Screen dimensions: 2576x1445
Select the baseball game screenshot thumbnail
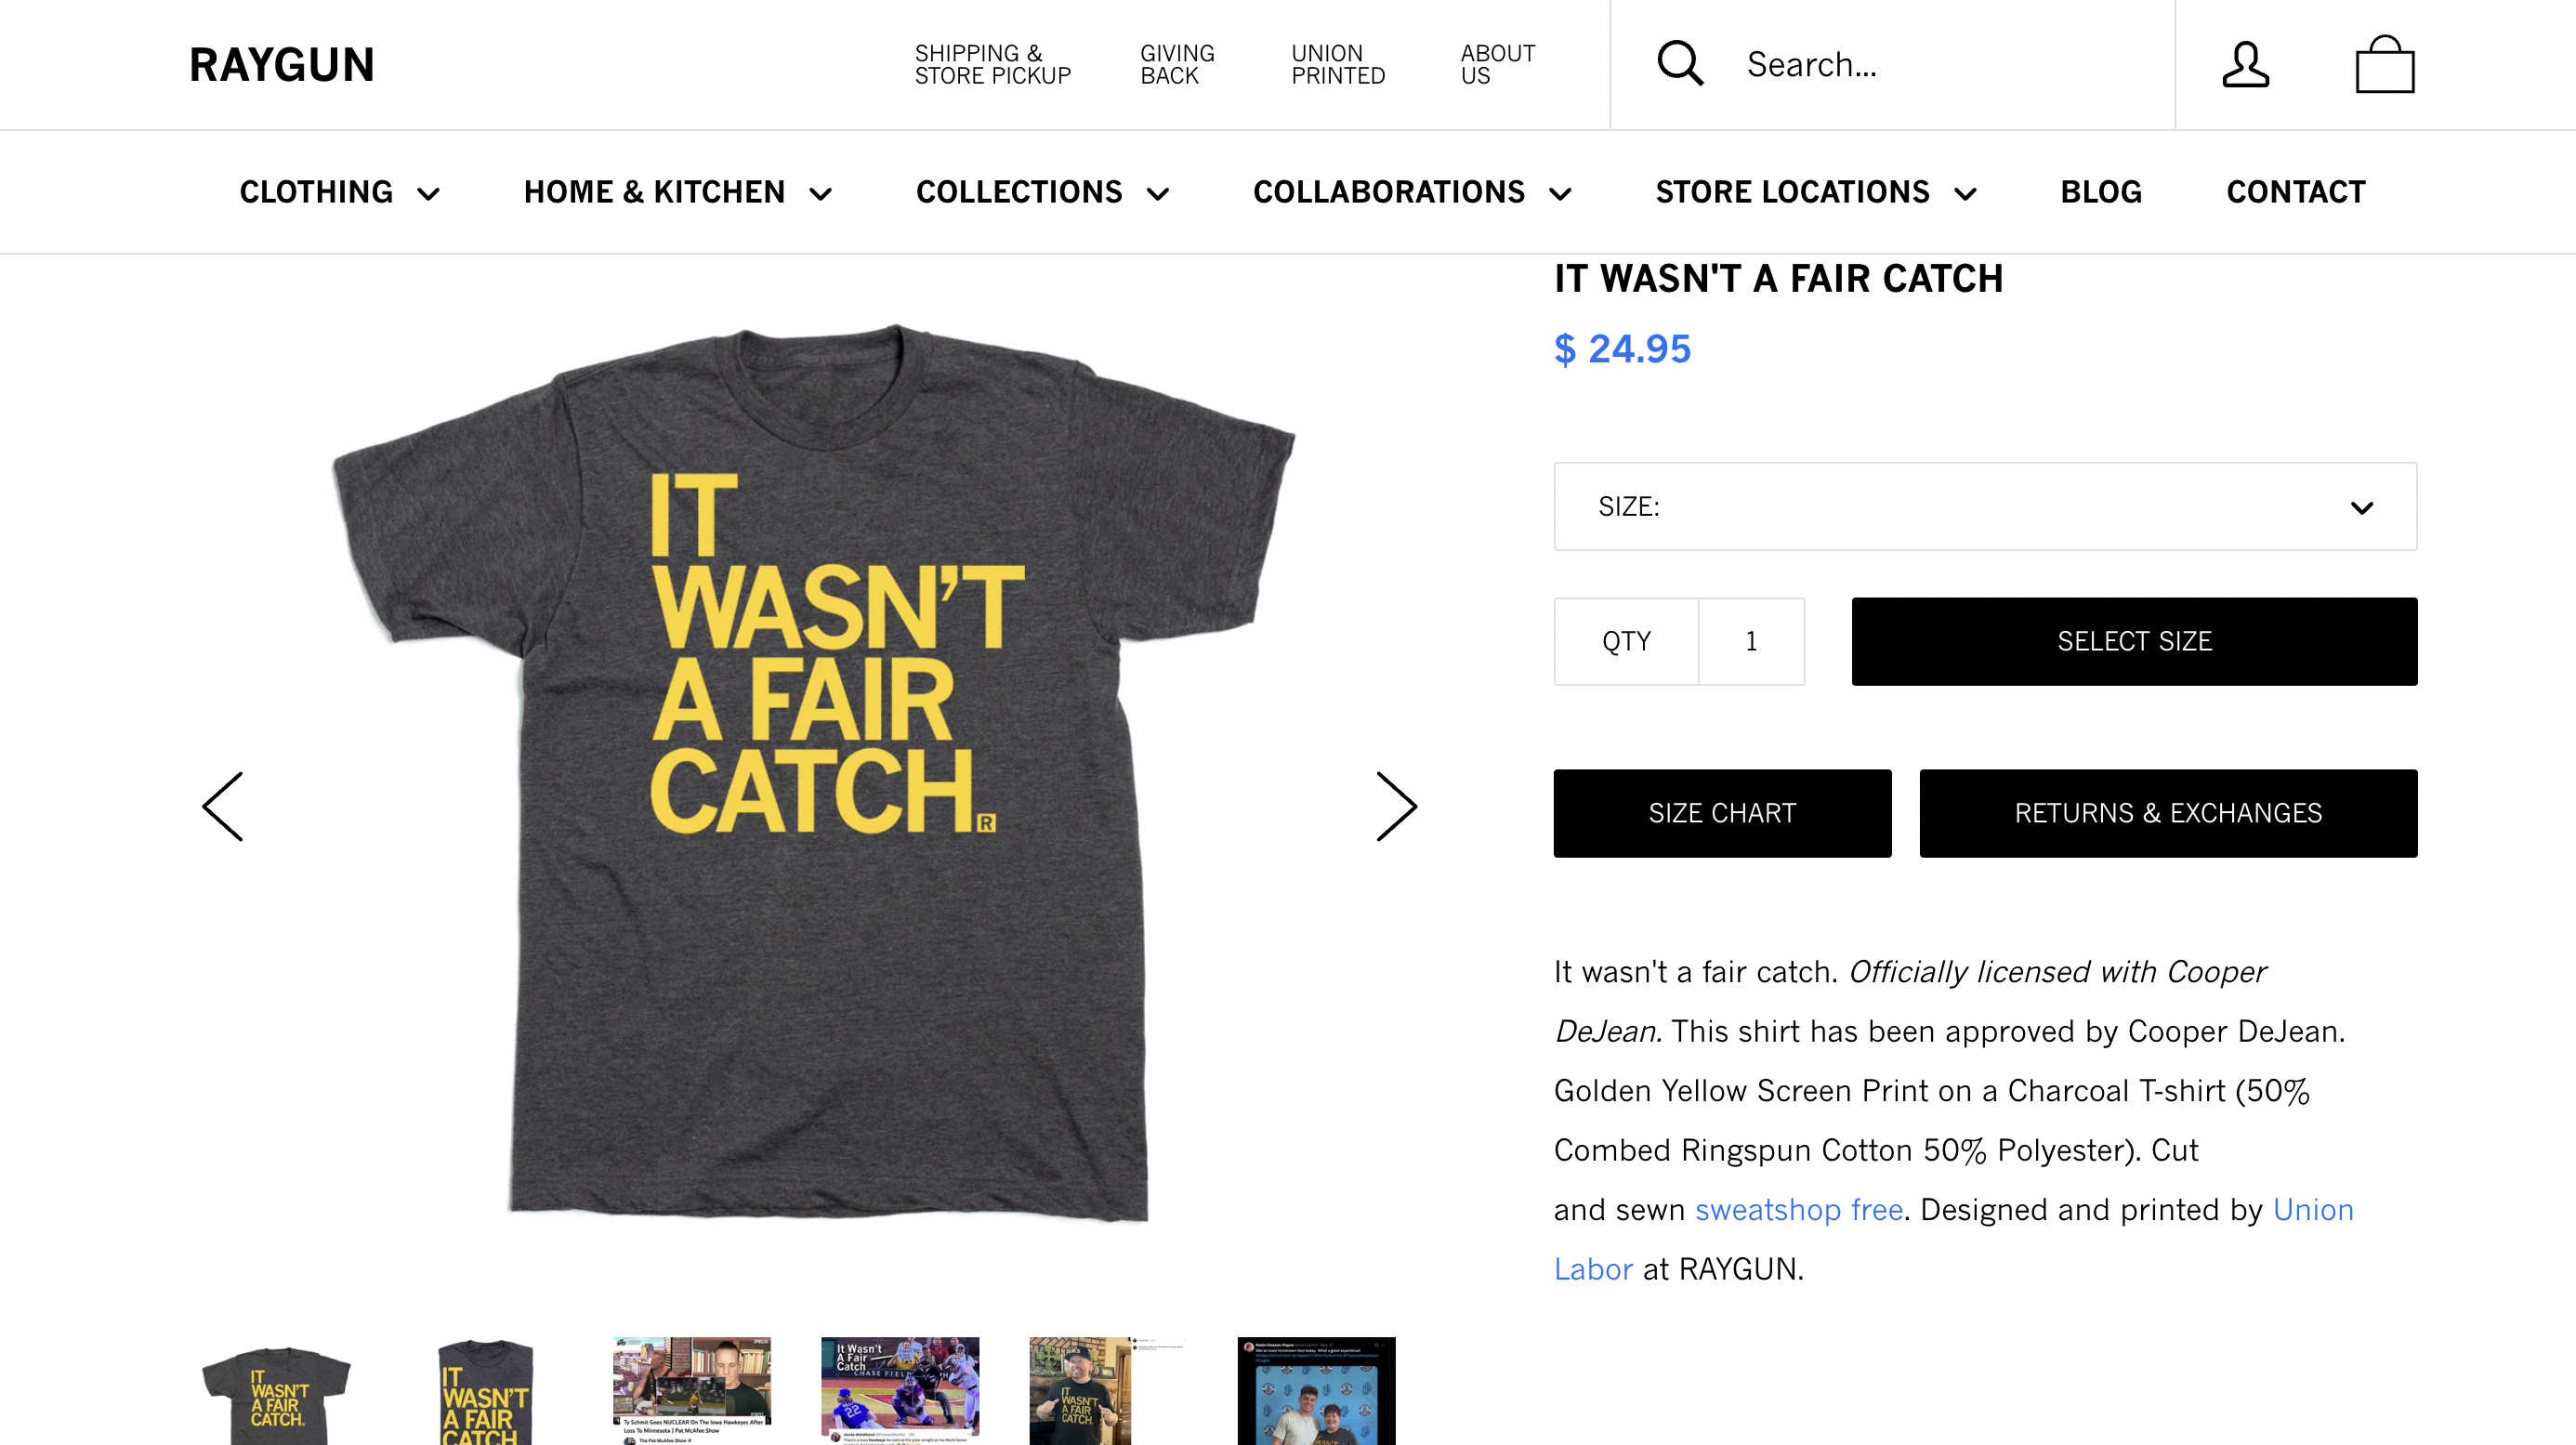tap(900, 1390)
